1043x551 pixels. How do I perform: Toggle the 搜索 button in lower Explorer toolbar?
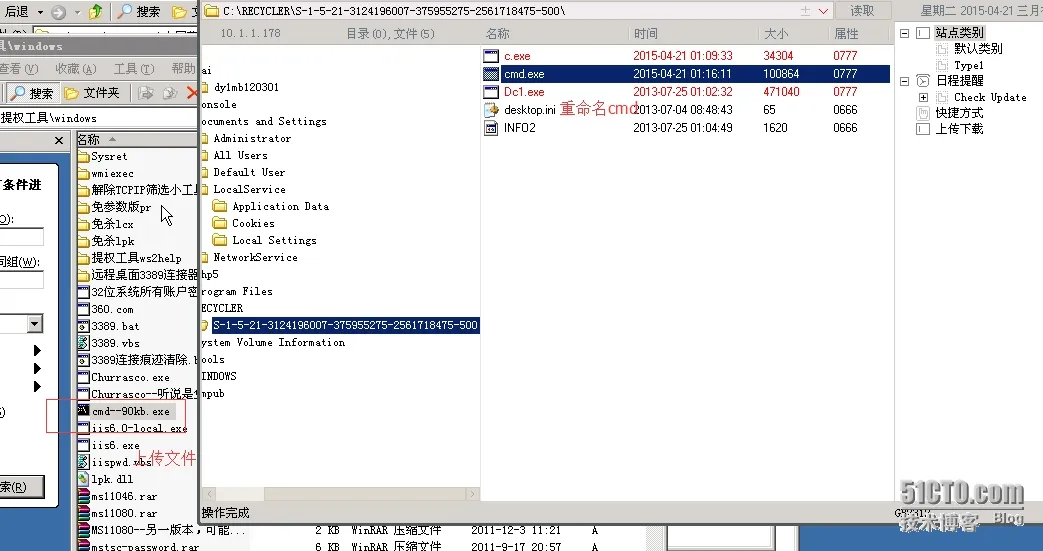32,93
